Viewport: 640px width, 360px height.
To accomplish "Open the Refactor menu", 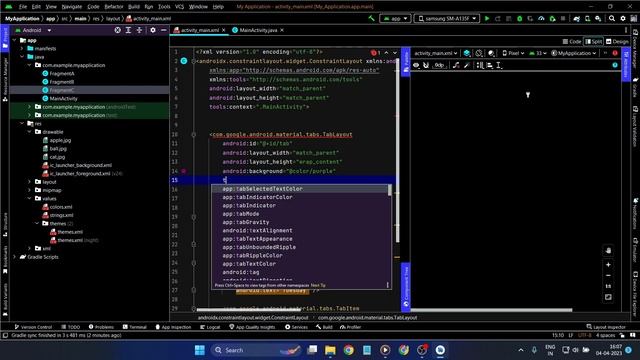I will click(113, 7).
